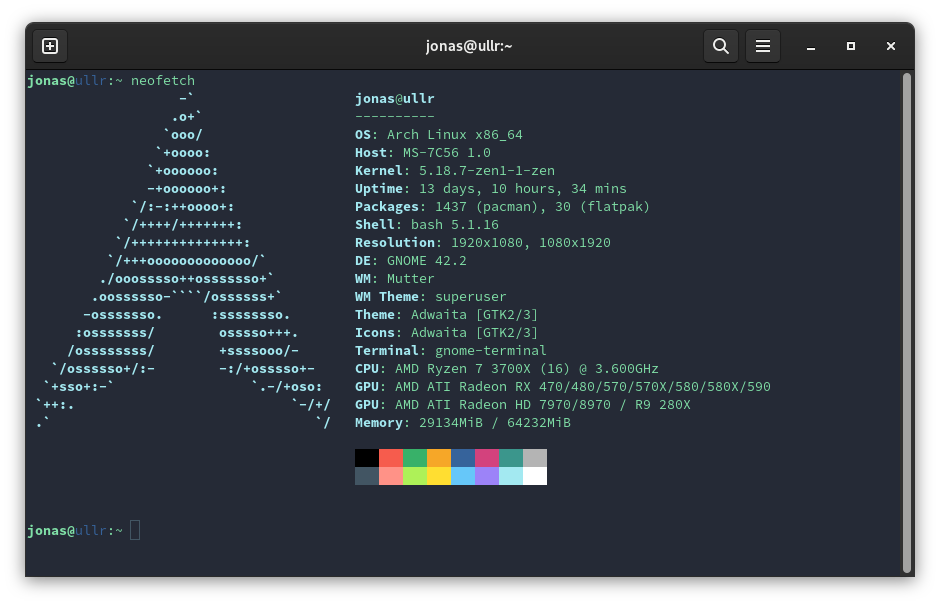Open a new terminal tab
The width and height of the screenshot is (940, 605).
pos(50,46)
